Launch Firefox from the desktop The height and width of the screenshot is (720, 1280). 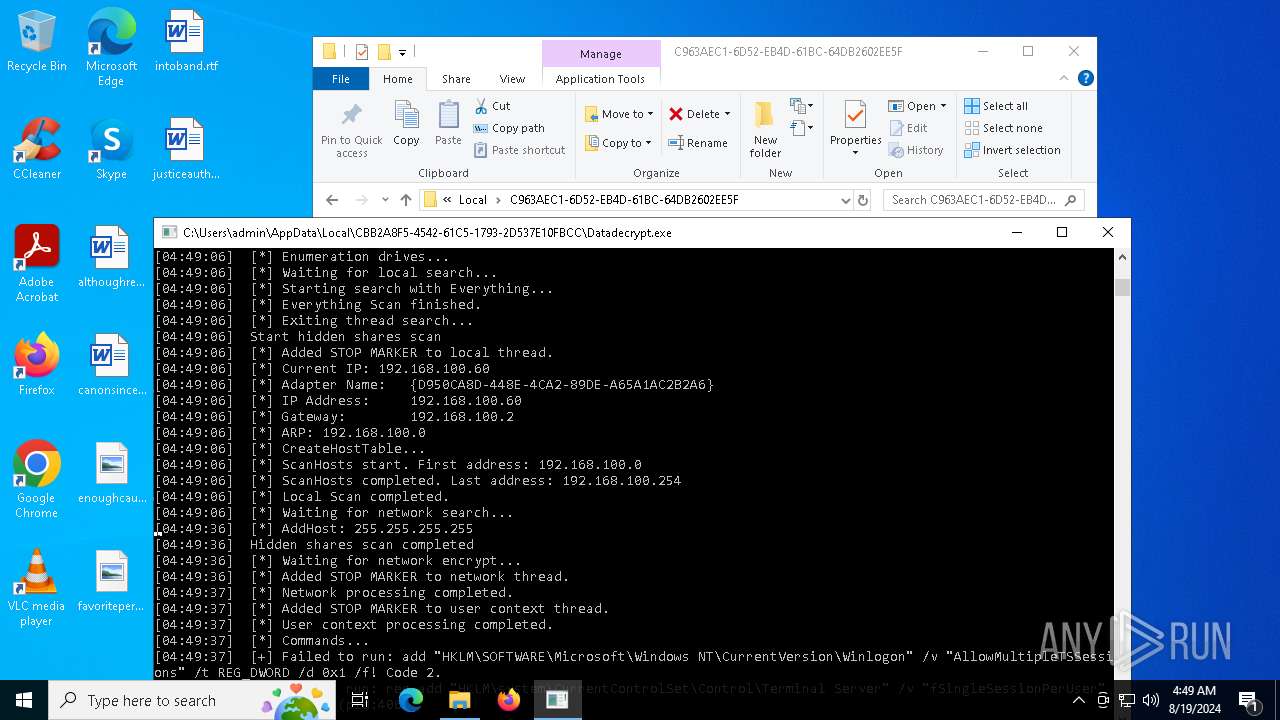(37, 366)
